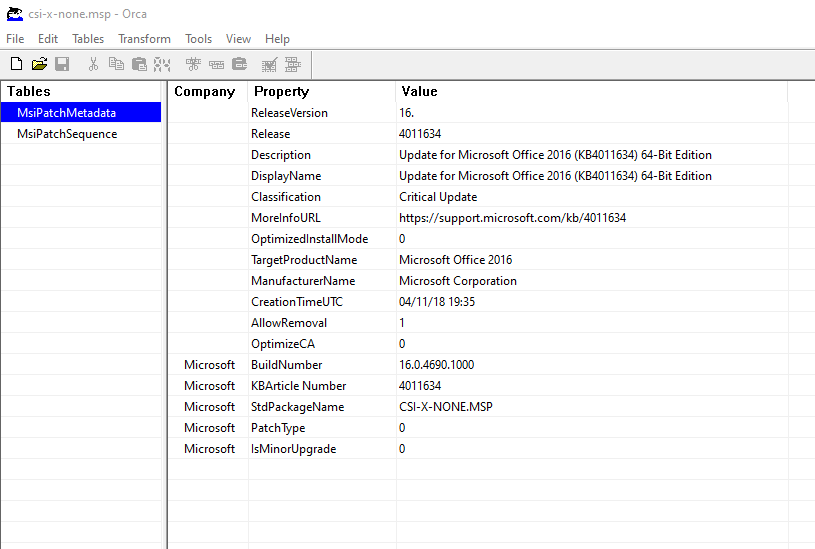Sort by the Company column header
This screenshot has height=549, width=815.
208,92
